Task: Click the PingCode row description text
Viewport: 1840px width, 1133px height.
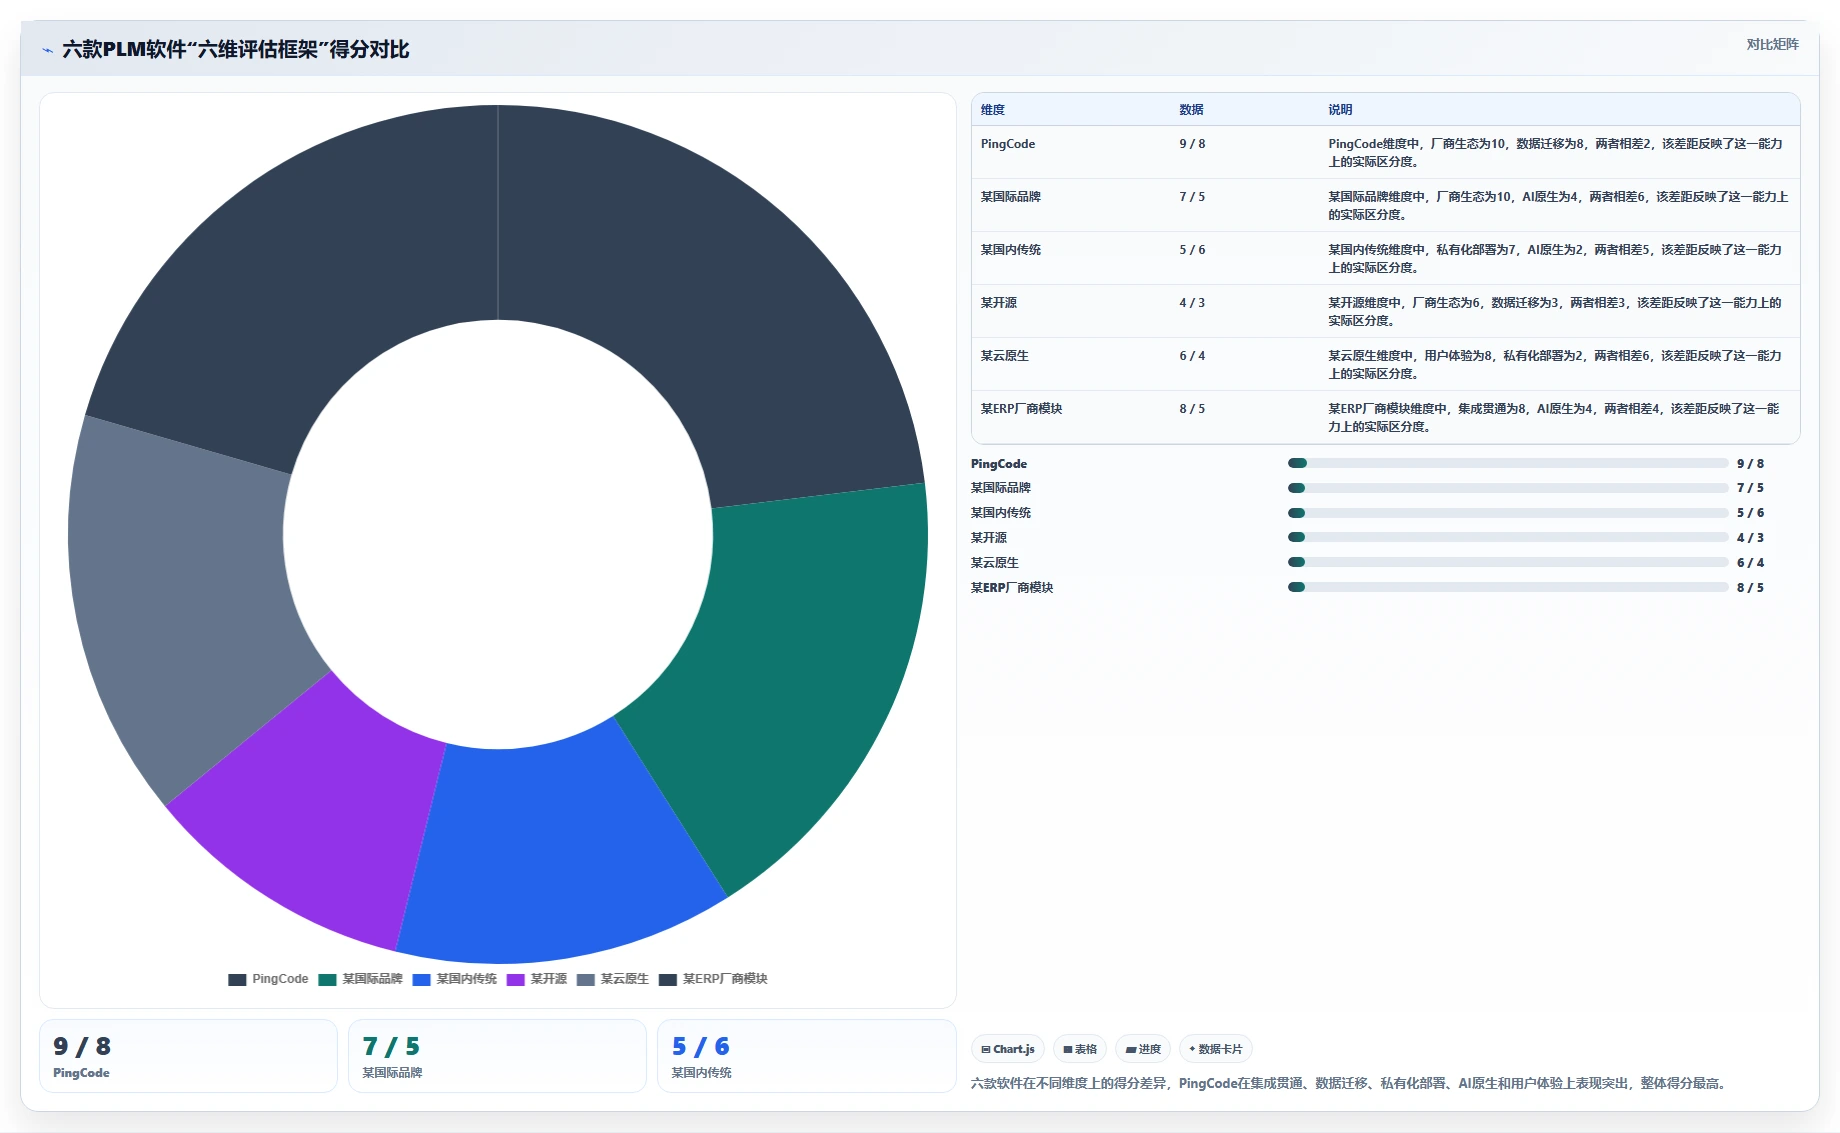Action: [1555, 153]
